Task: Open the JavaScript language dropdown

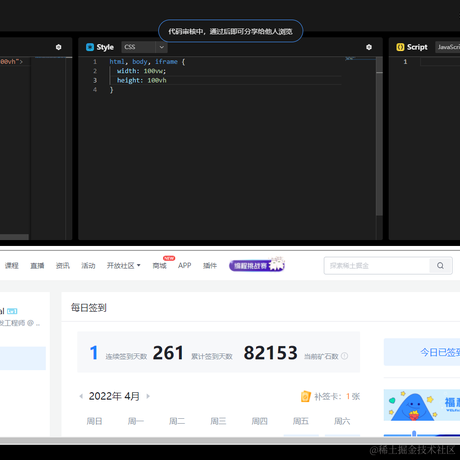Action: coord(448,47)
